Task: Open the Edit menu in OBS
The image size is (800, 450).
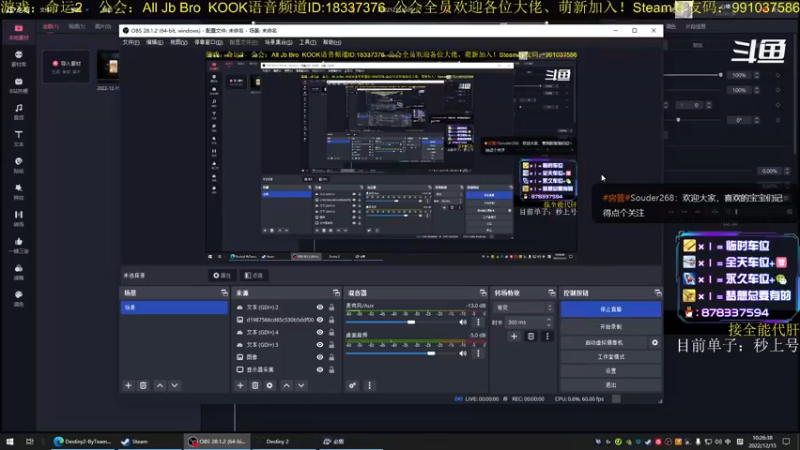Action: pyautogui.click(x=155, y=42)
